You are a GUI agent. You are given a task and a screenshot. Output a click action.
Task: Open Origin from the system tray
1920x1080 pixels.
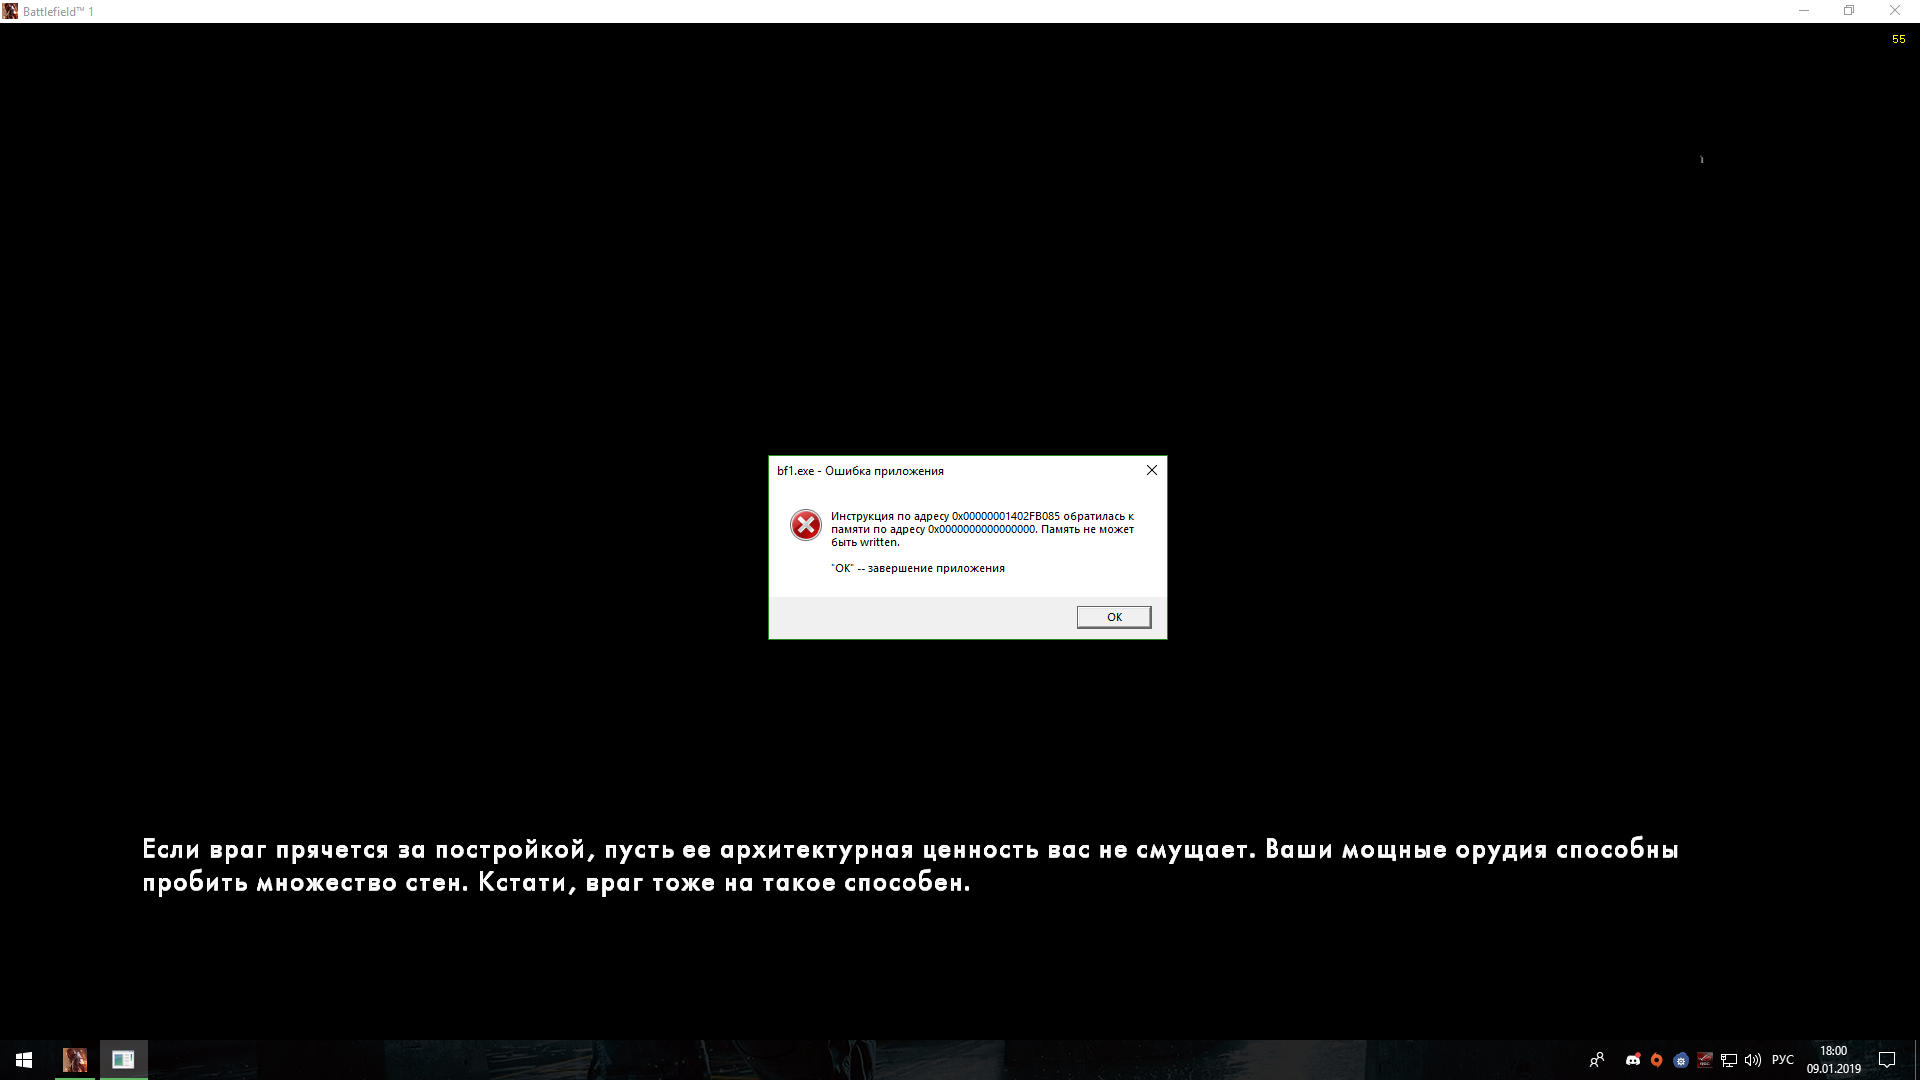click(1657, 1060)
